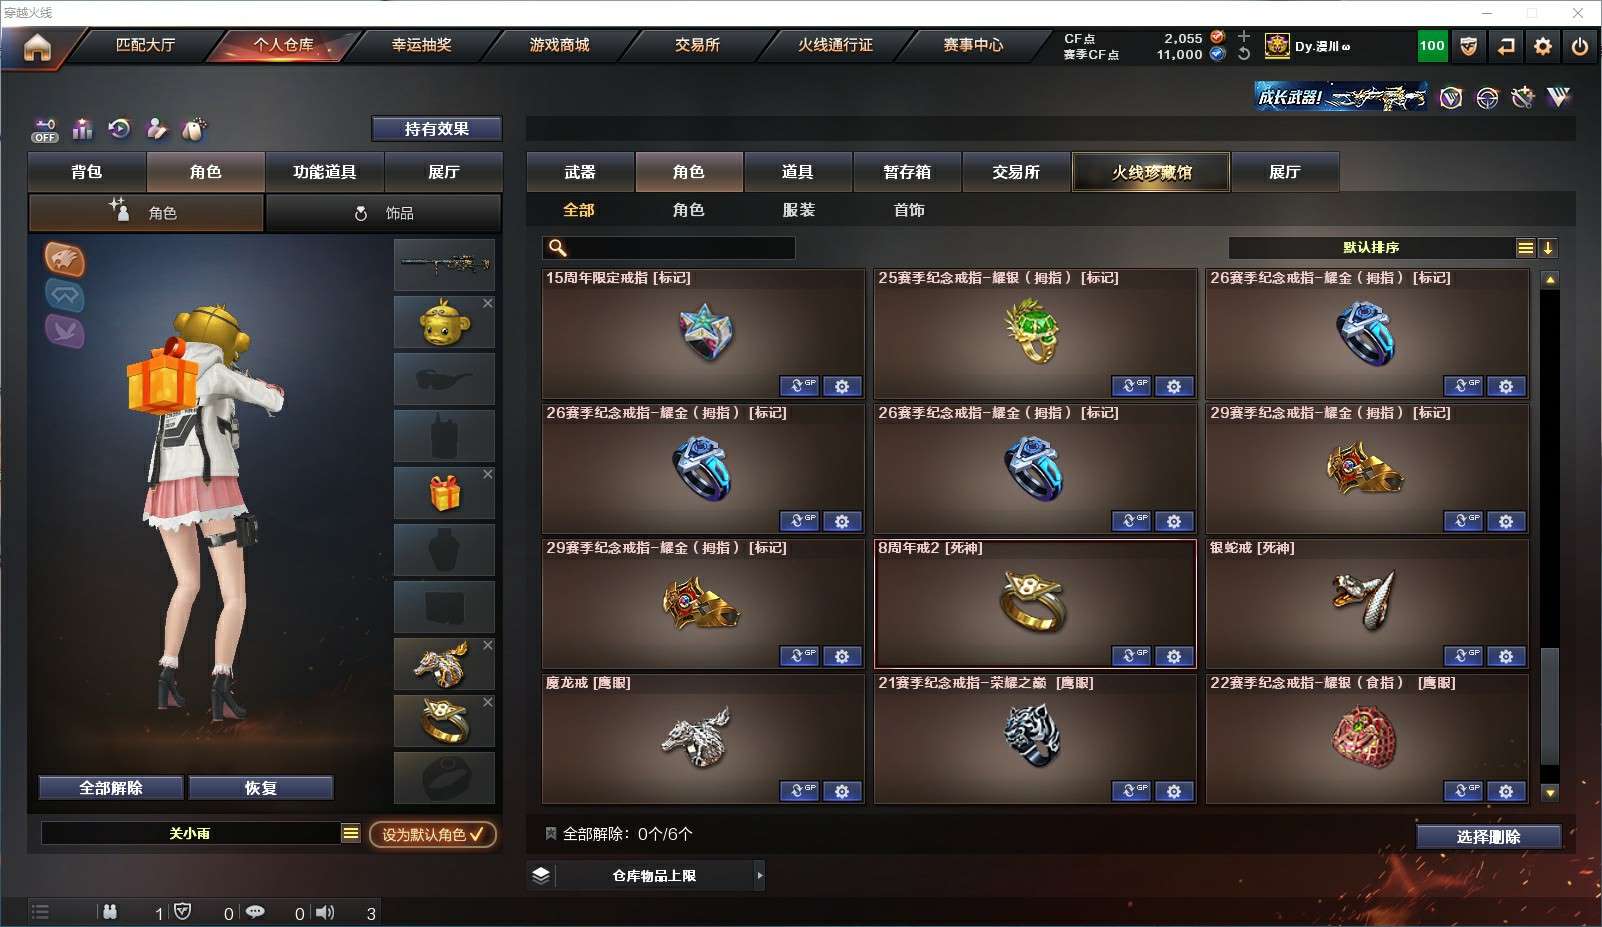Open gear settings on 8周年戒2 item
1602x927 pixels.
pos(1174,656)
